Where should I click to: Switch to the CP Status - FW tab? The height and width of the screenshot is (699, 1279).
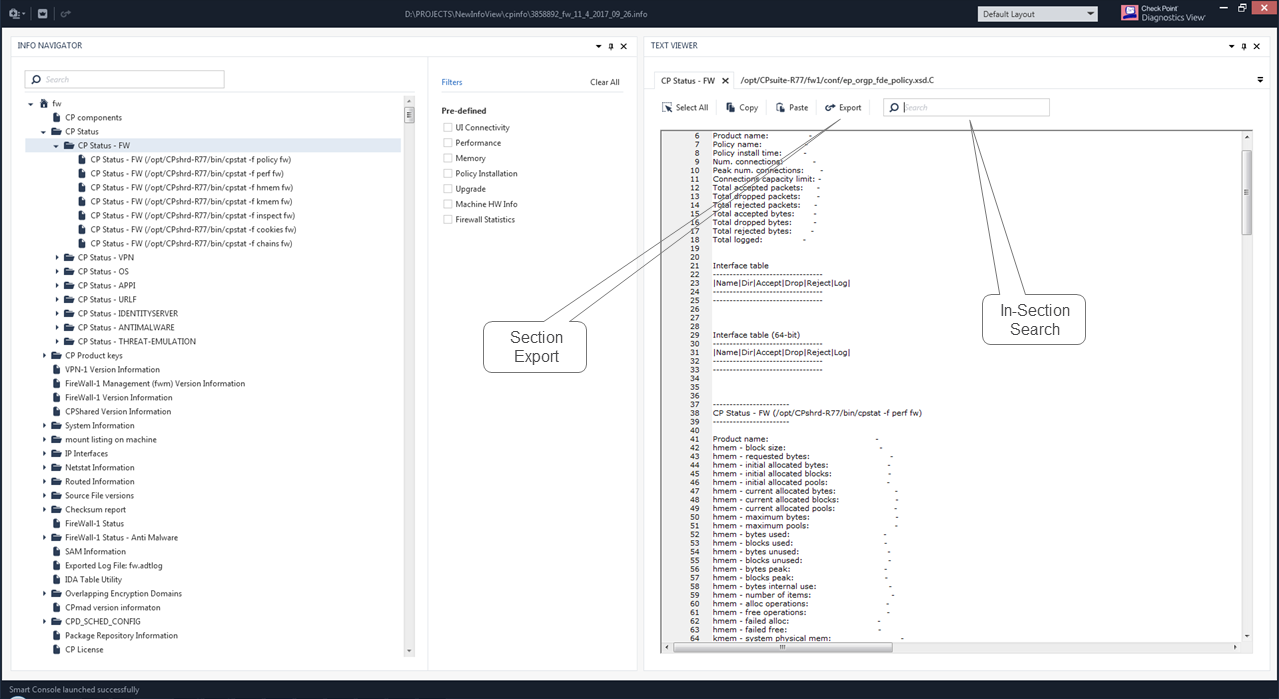point(687,81)
